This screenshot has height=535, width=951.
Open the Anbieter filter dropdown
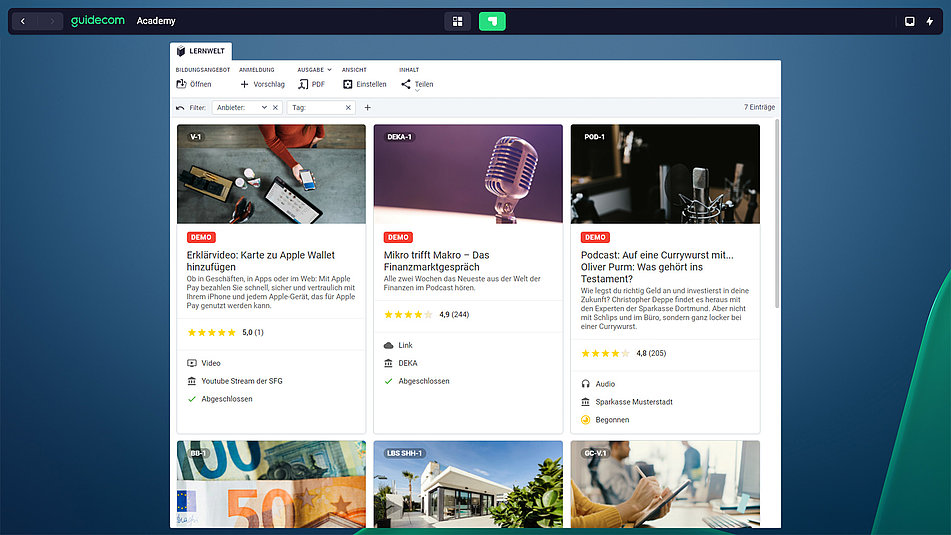coord(264,107)
